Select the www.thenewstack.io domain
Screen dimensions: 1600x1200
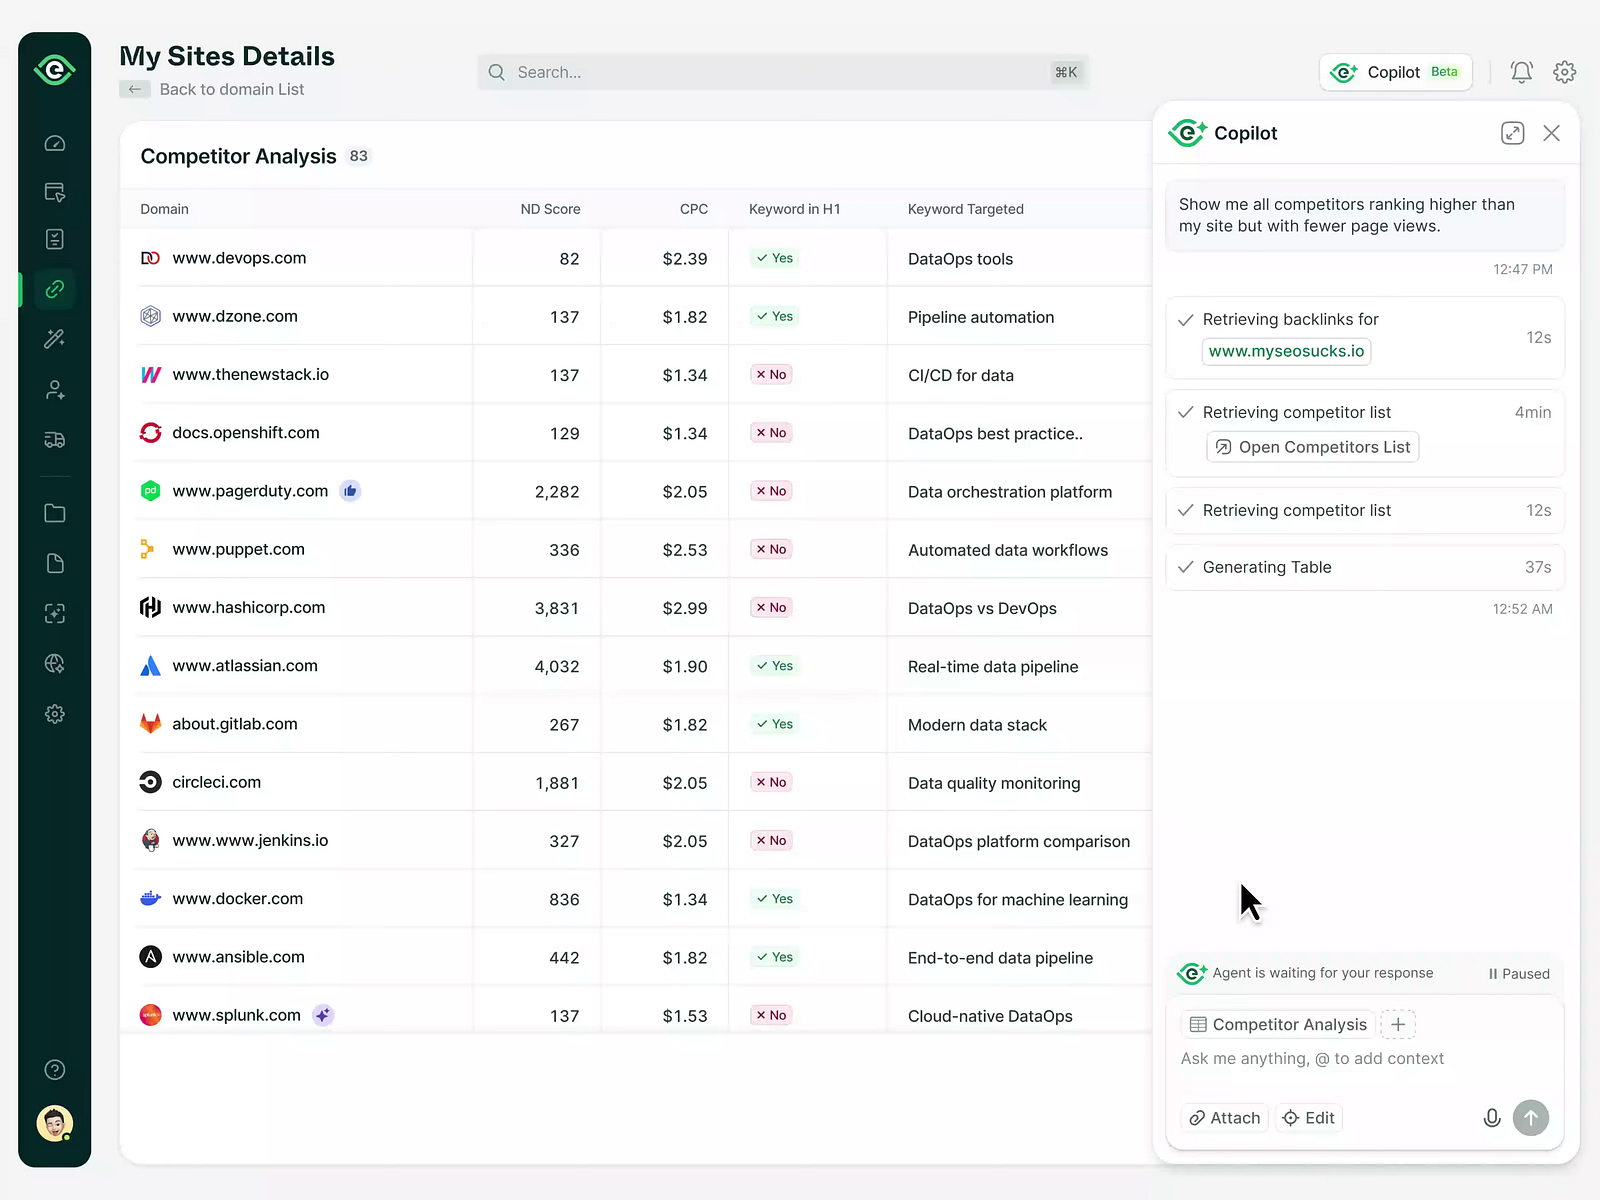250,374
